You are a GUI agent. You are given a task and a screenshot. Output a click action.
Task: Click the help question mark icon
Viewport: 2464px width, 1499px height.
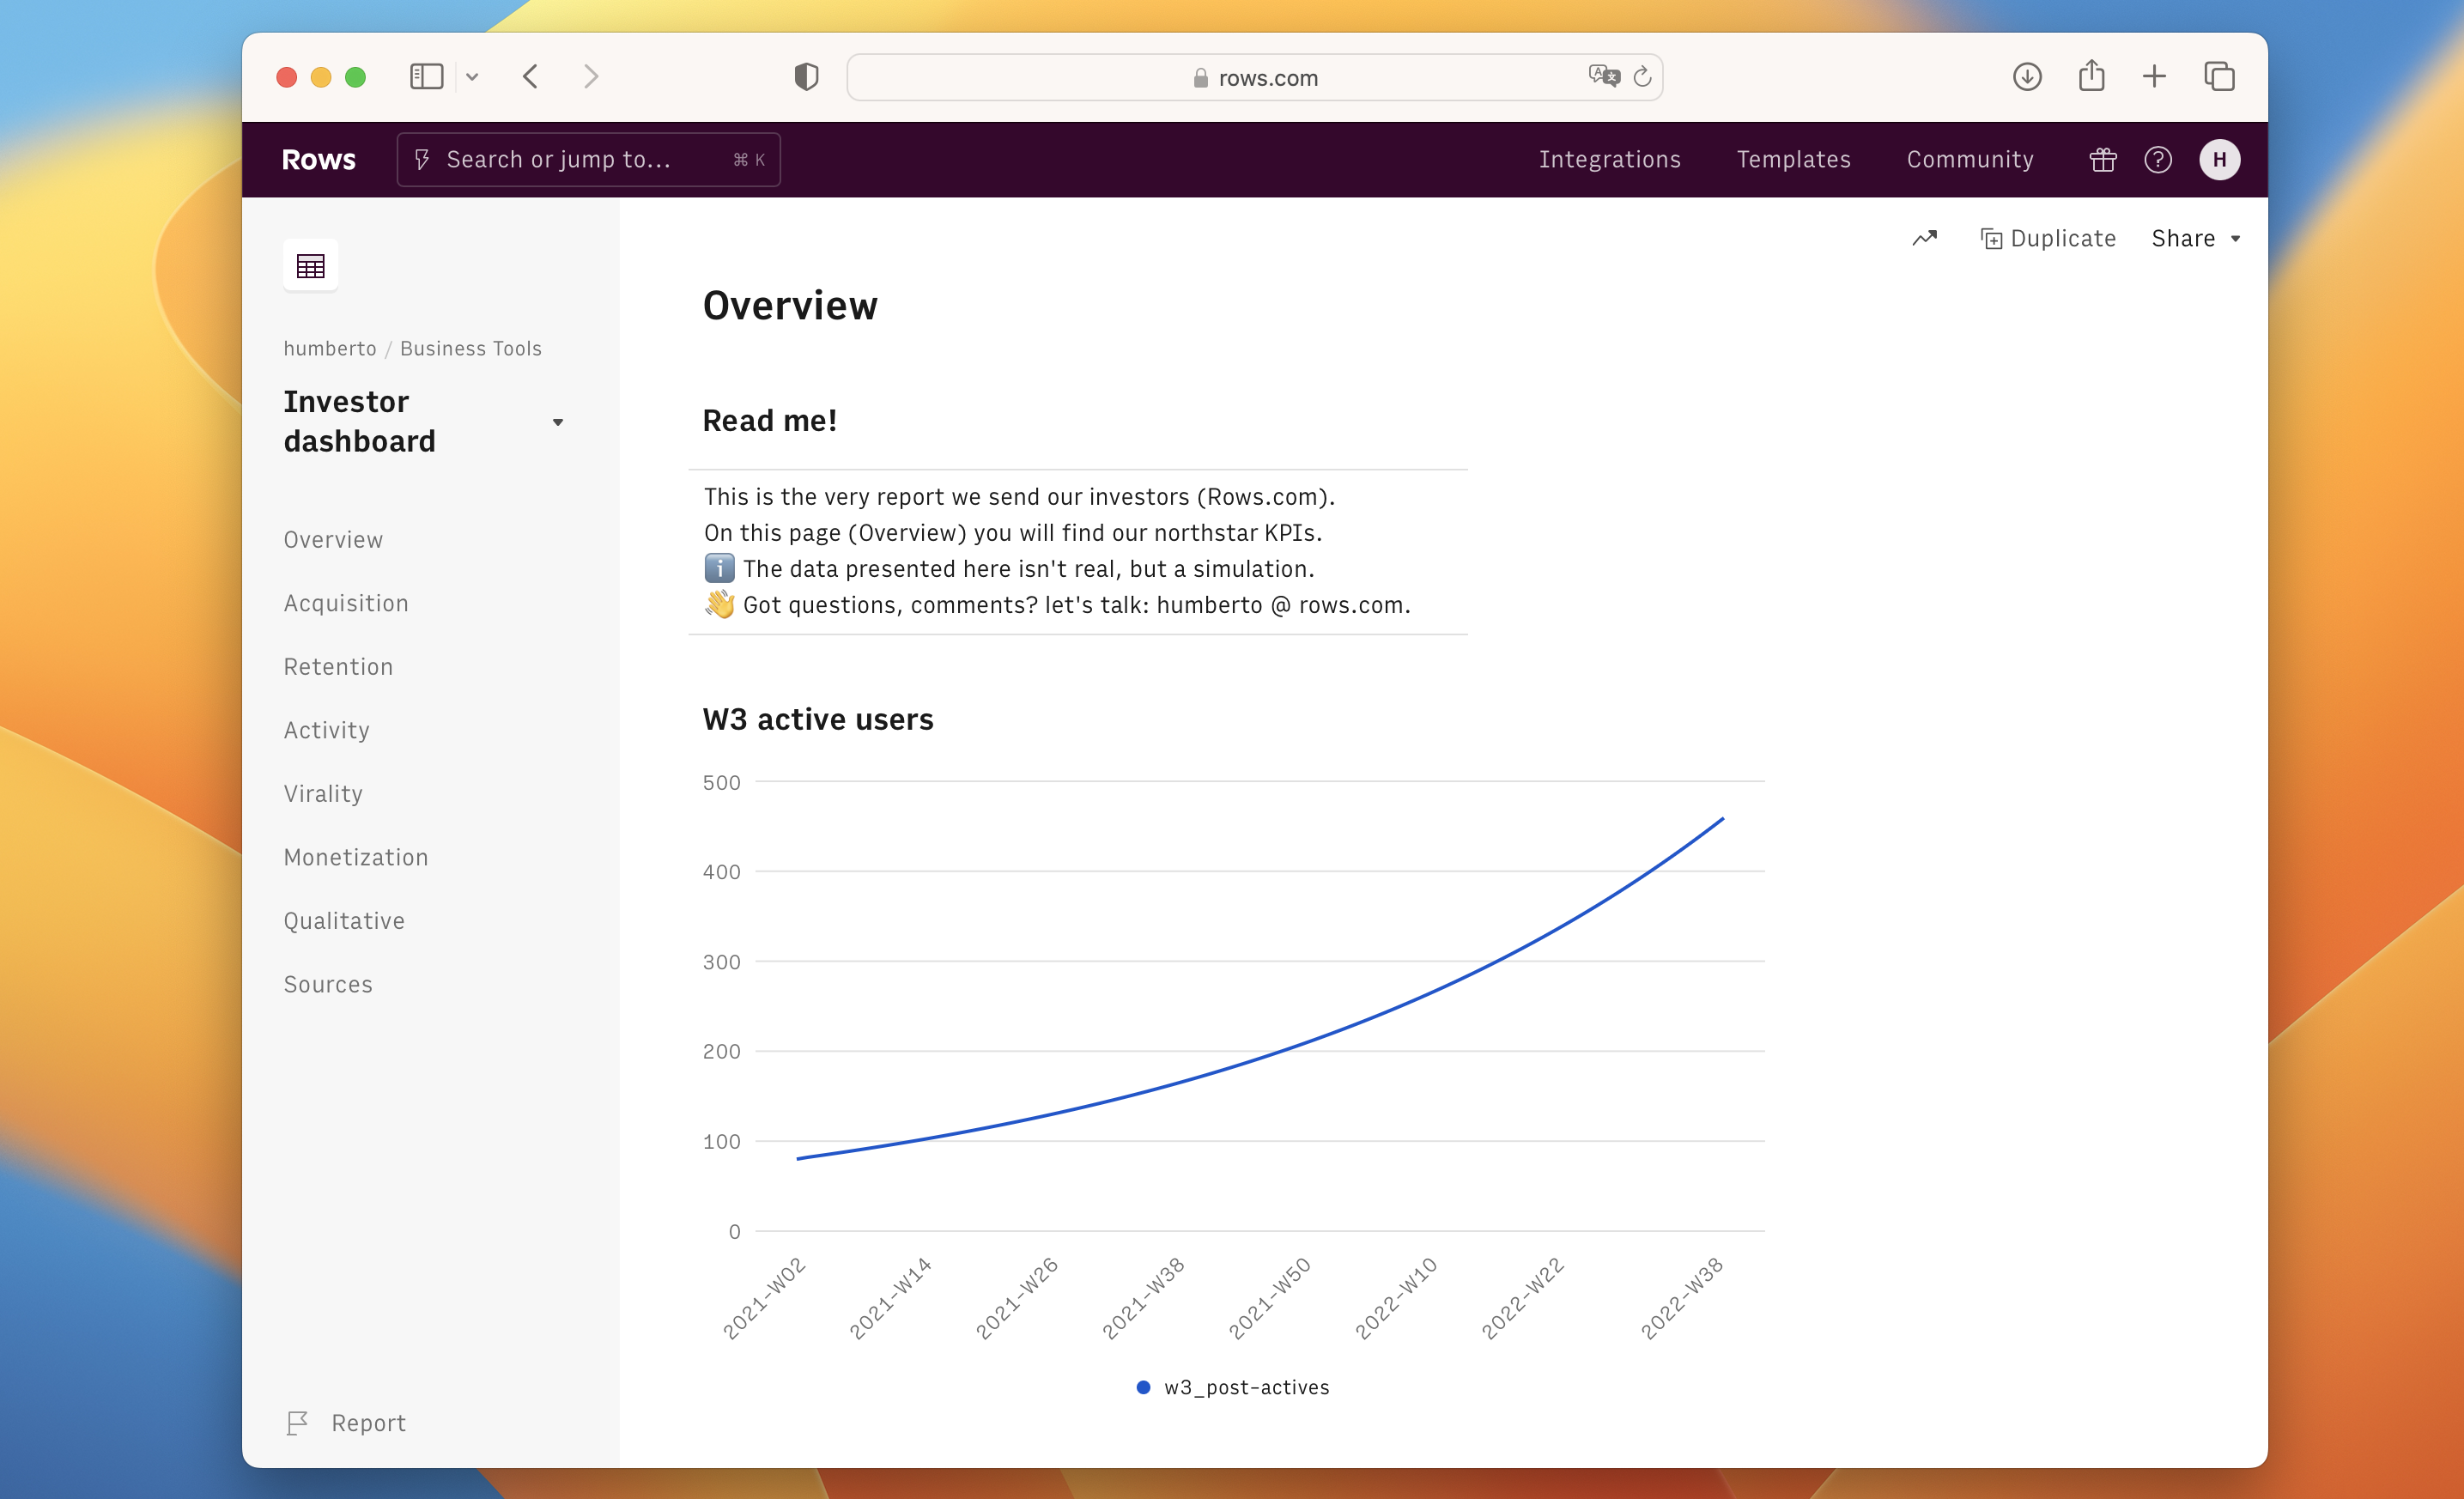click(x=2157, y=160)
